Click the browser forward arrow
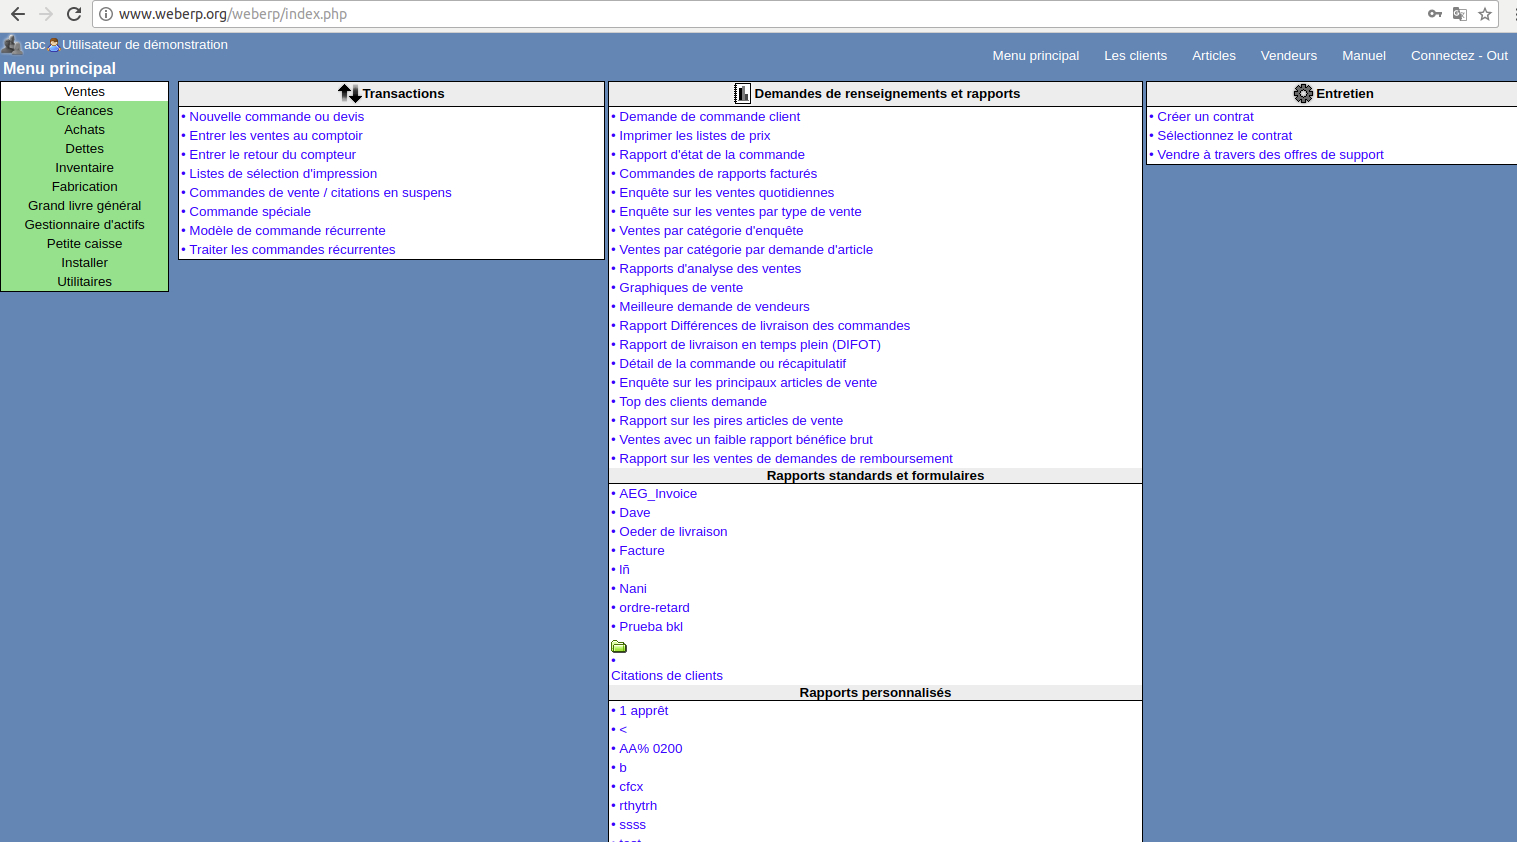Viewport: 1517px width, 842px height. [x=45, y=14]
